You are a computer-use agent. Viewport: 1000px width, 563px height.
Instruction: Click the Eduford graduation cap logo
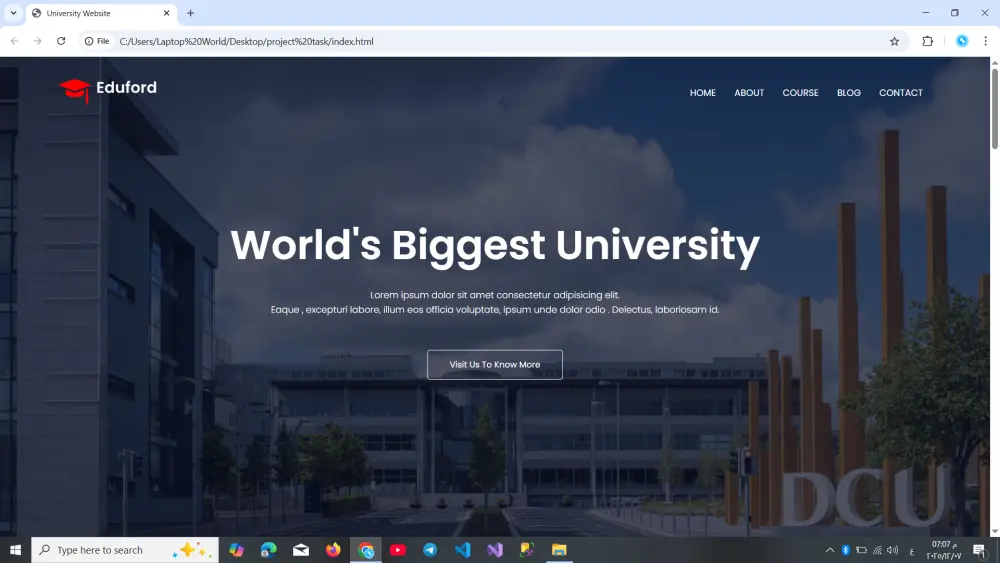pos(75,90)
